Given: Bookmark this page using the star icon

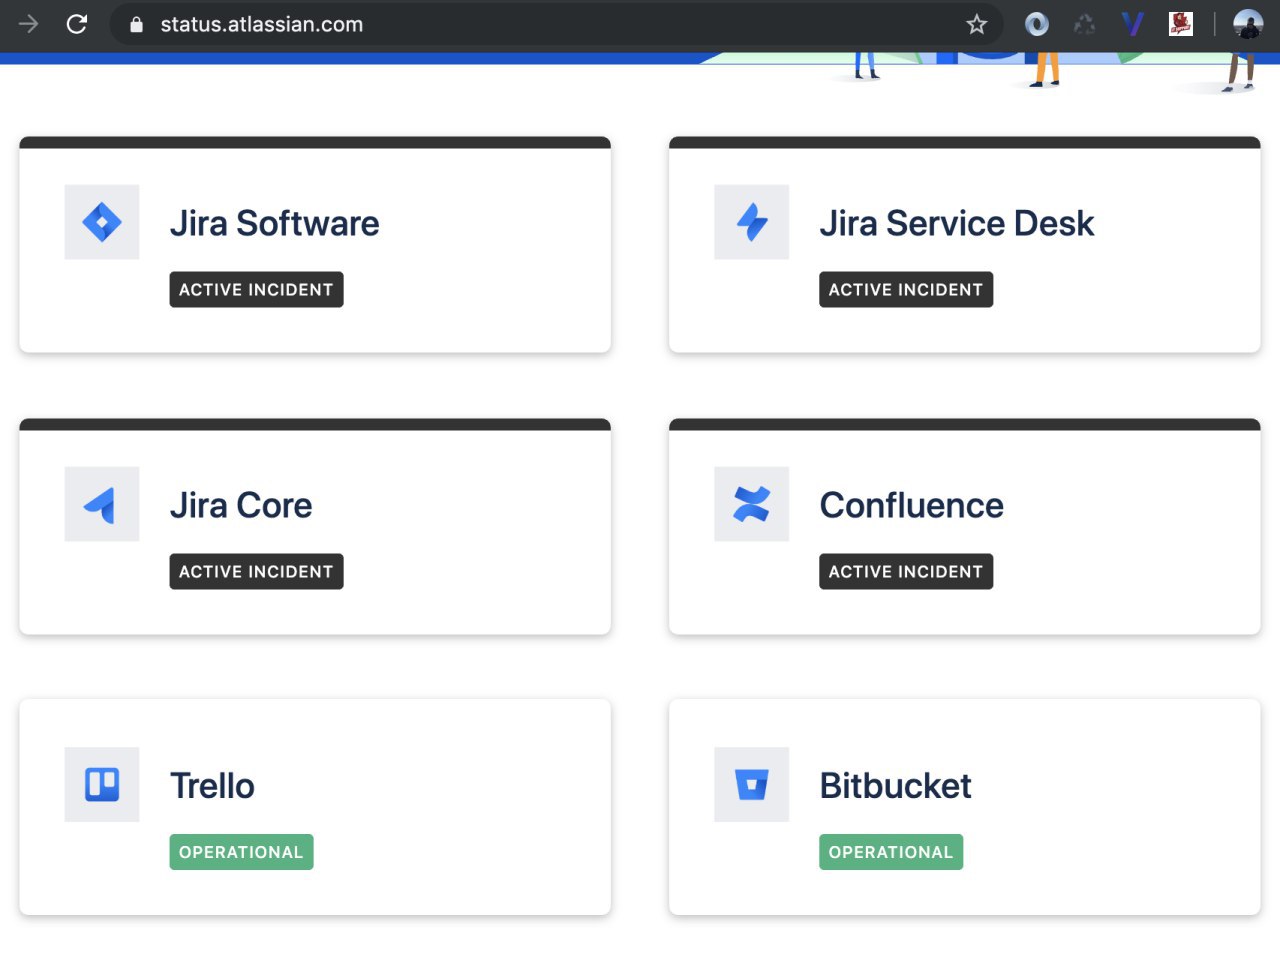Looking at the screenshot, I should click(977, 24).
